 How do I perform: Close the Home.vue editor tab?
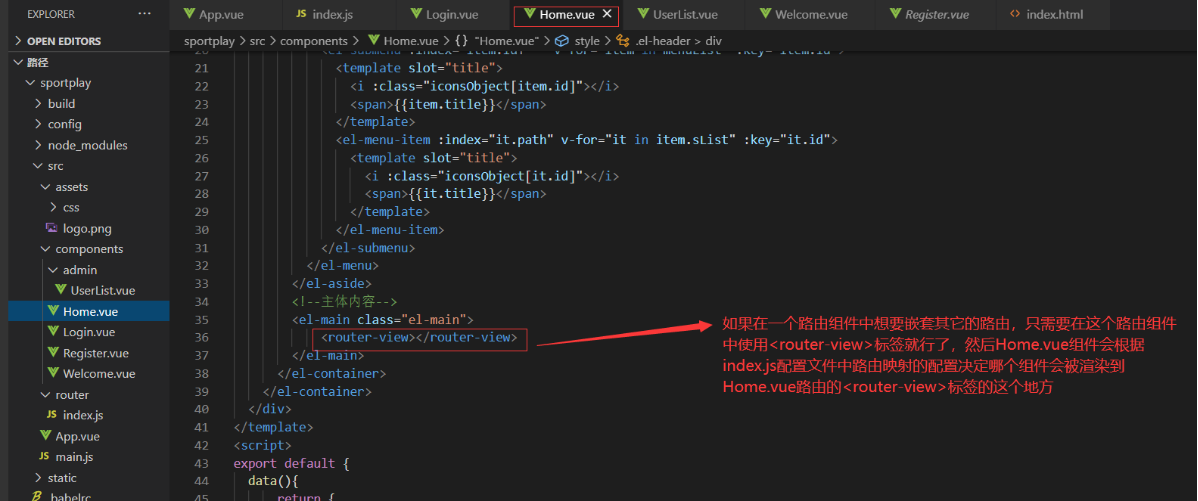[607, 15]
